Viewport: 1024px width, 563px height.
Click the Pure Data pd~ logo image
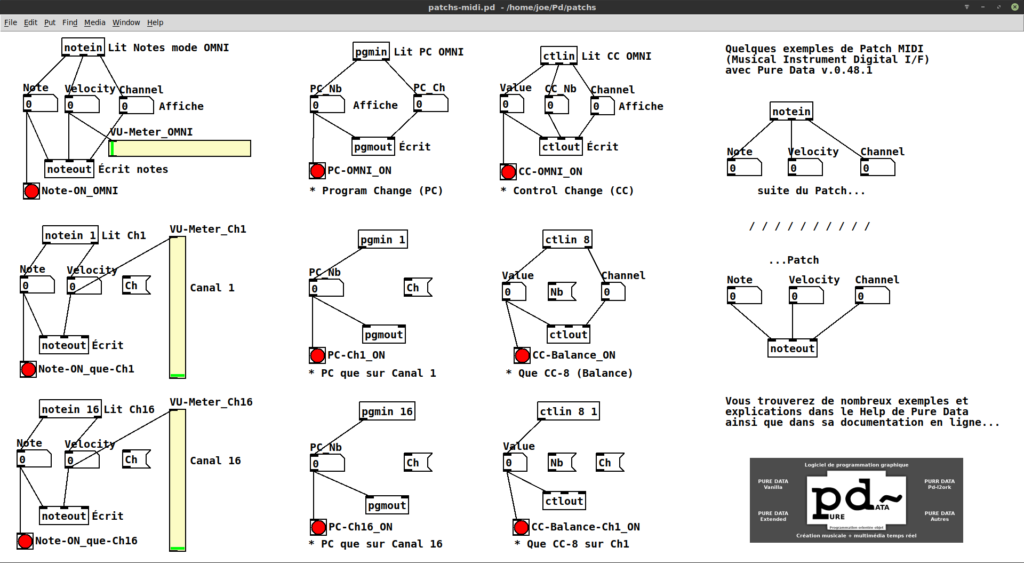coord(856,500)
